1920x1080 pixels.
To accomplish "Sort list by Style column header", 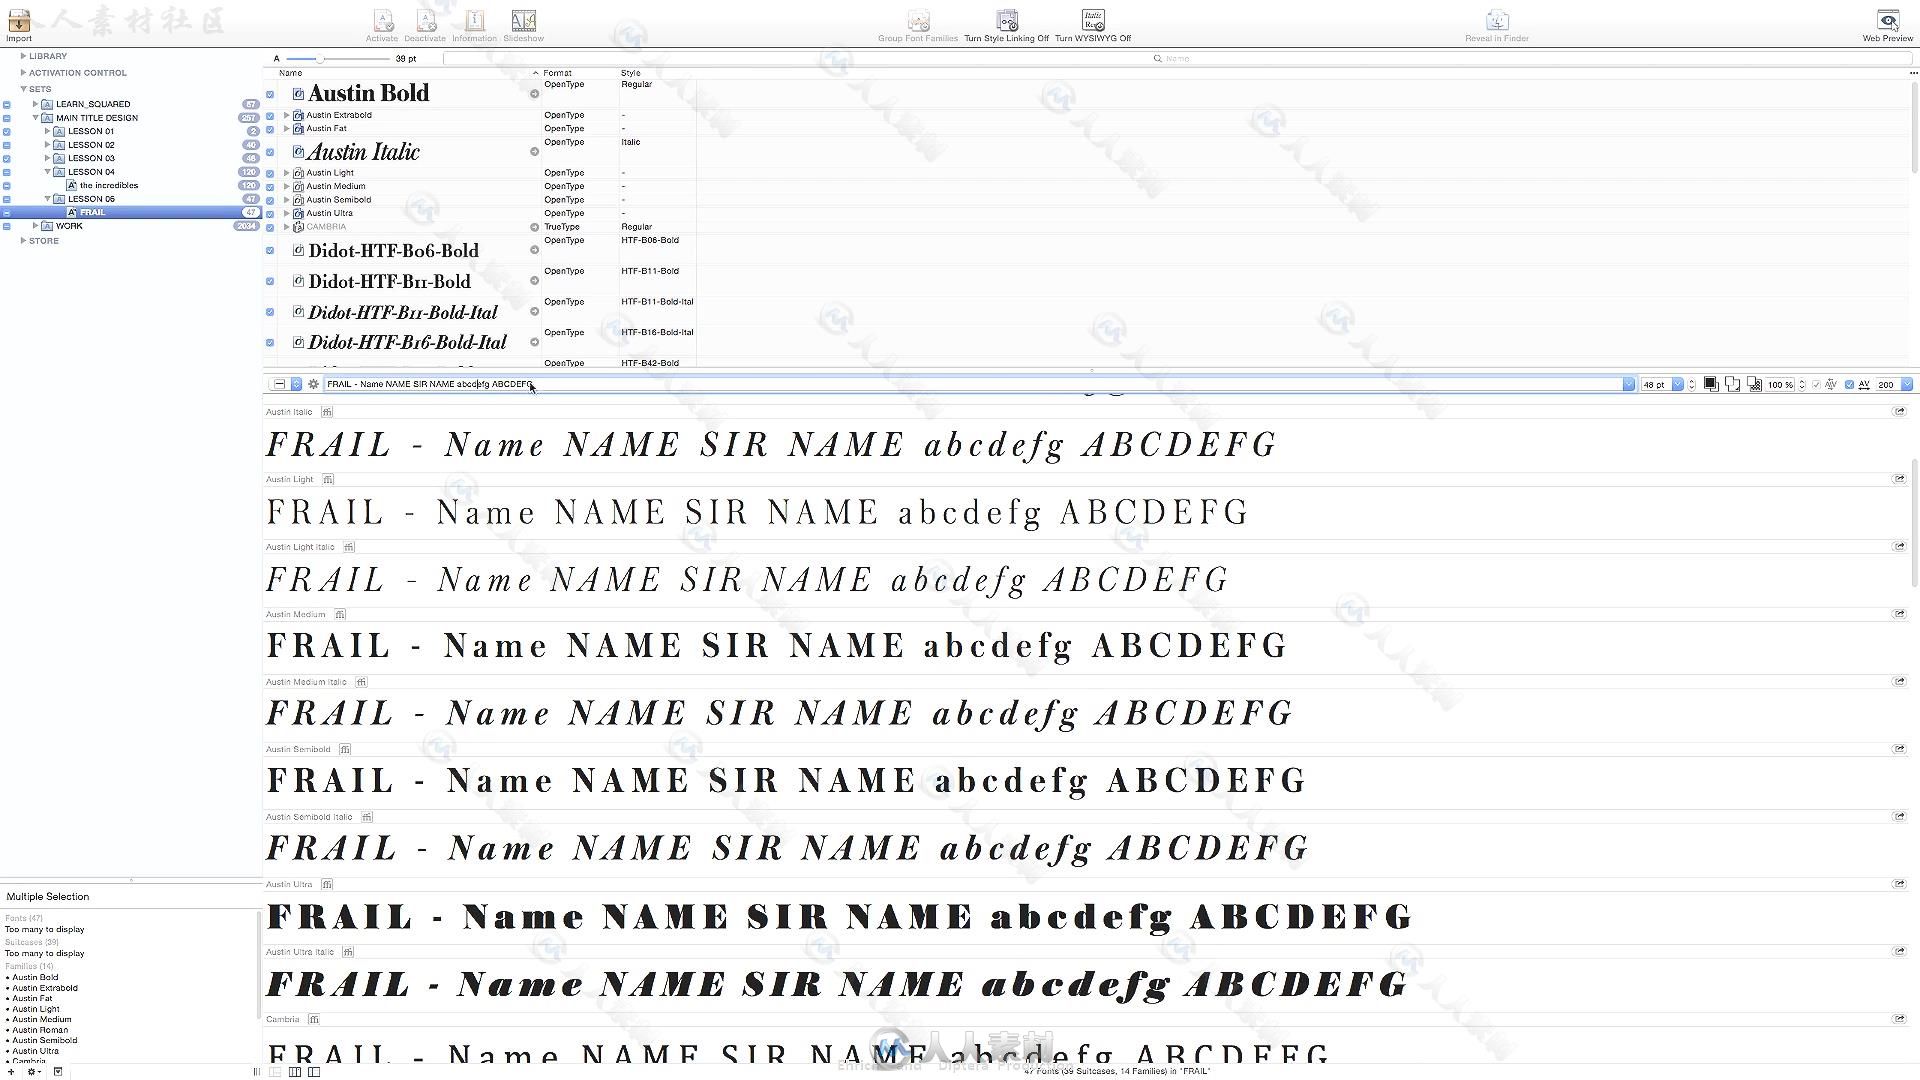I will coord(630,73).
